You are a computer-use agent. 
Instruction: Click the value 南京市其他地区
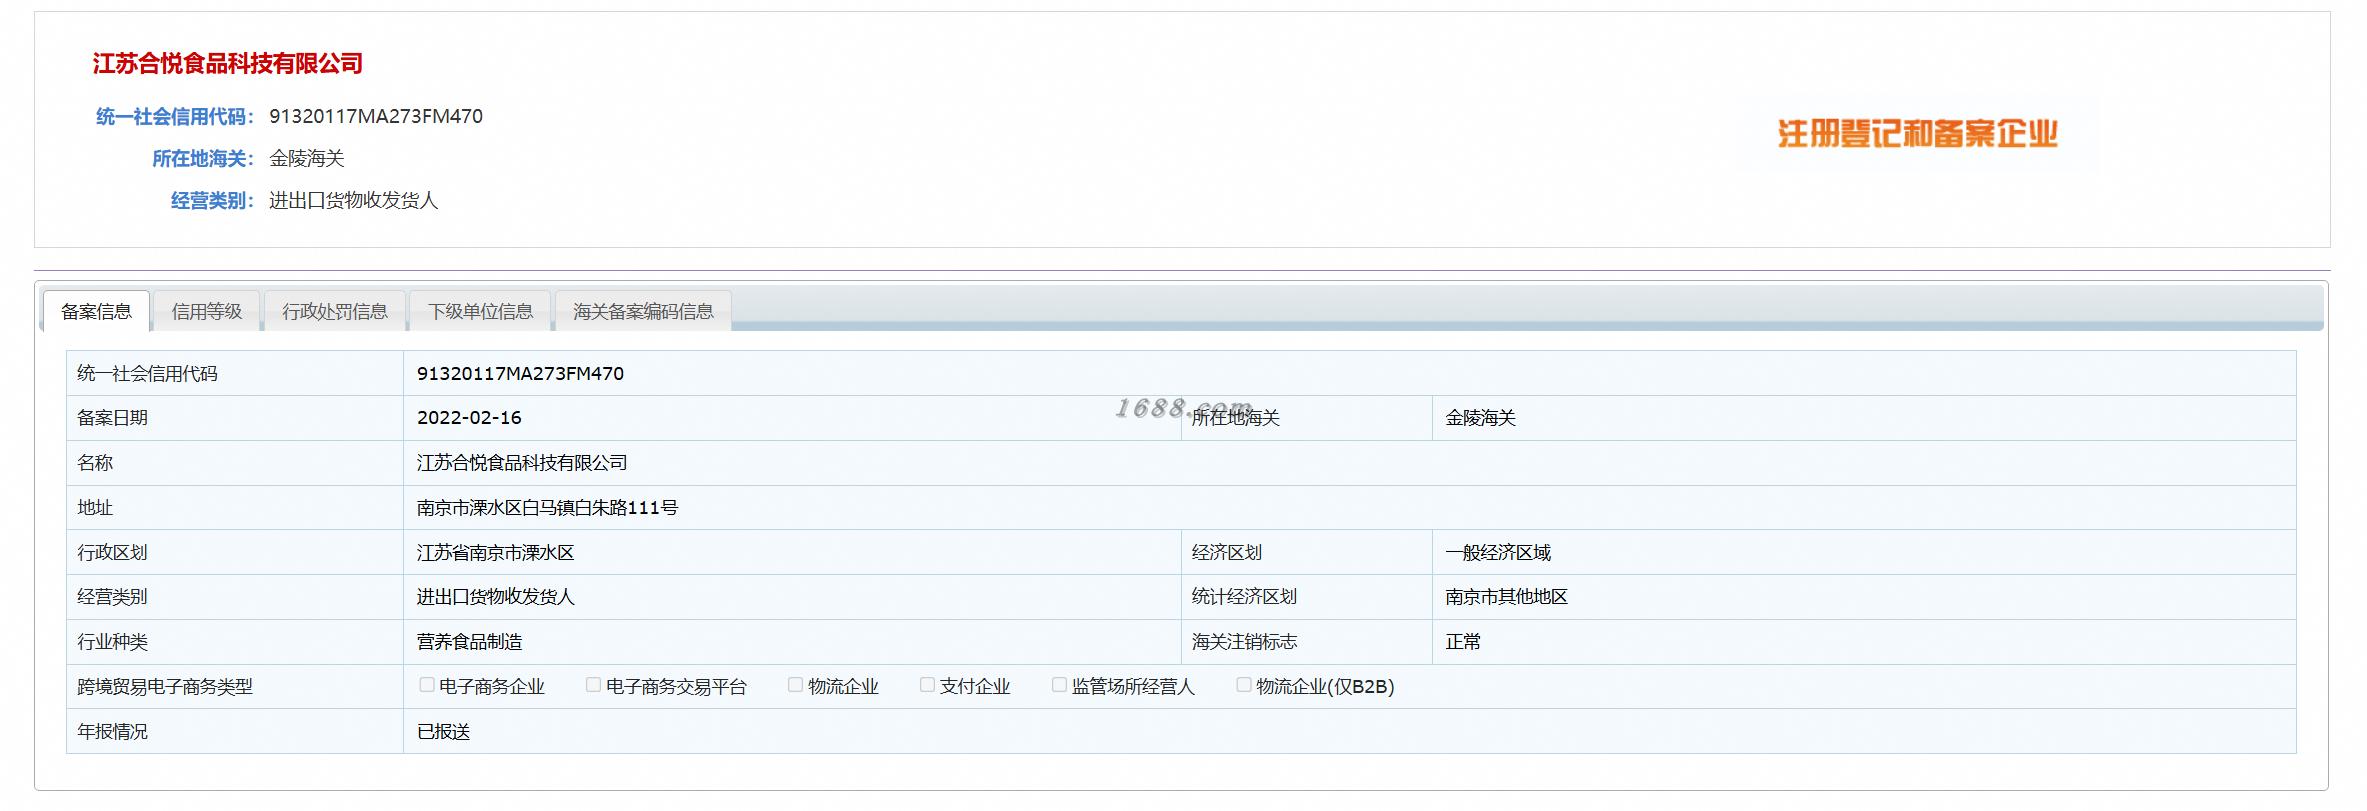point(1506,597)
